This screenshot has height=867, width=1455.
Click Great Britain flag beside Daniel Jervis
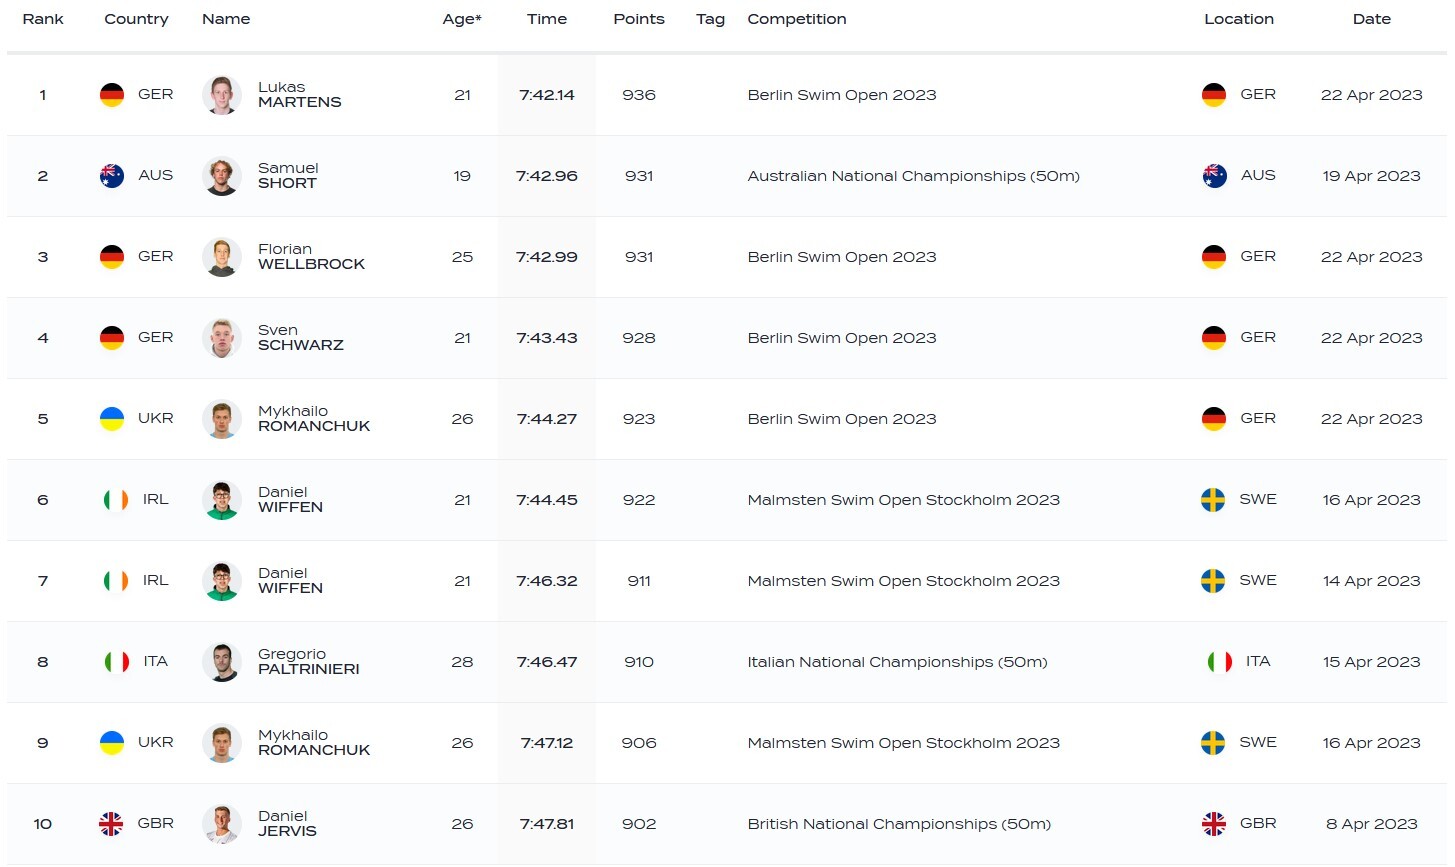coord(111,824)
